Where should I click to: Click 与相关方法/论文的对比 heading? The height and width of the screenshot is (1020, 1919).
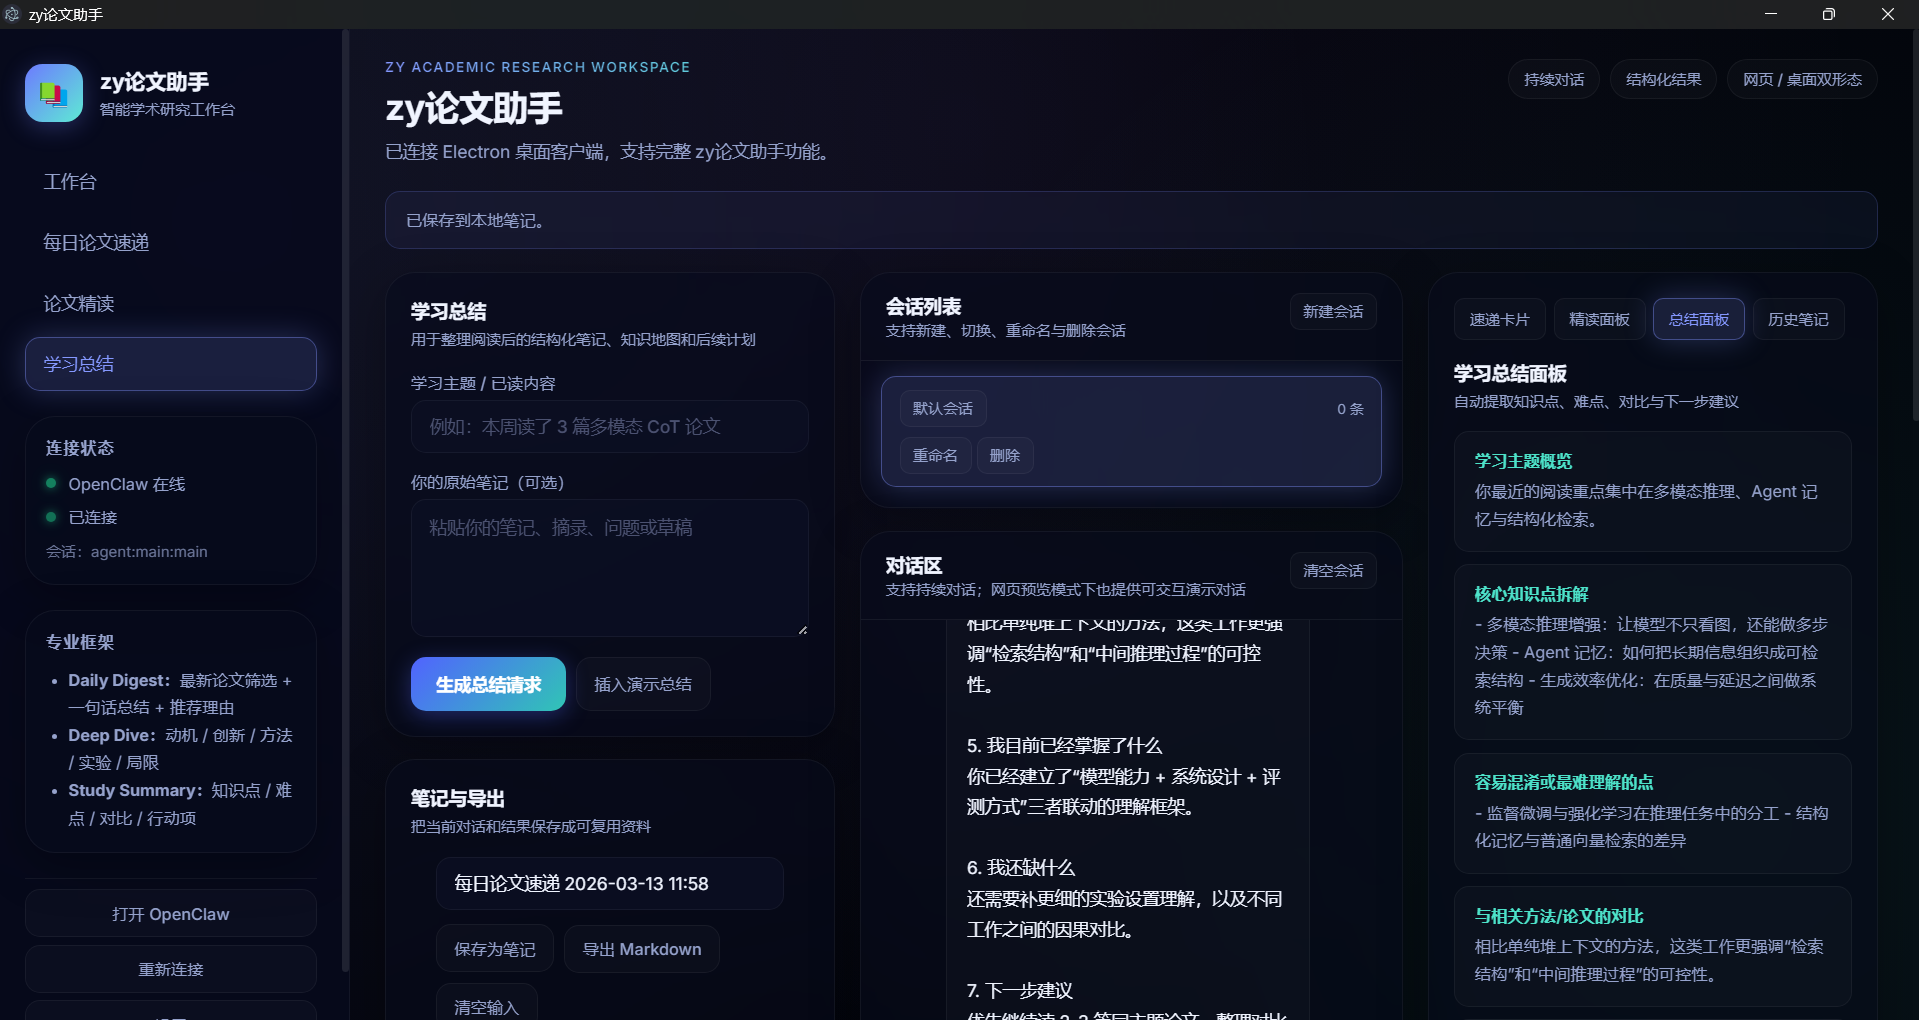tap(1559, 916)
